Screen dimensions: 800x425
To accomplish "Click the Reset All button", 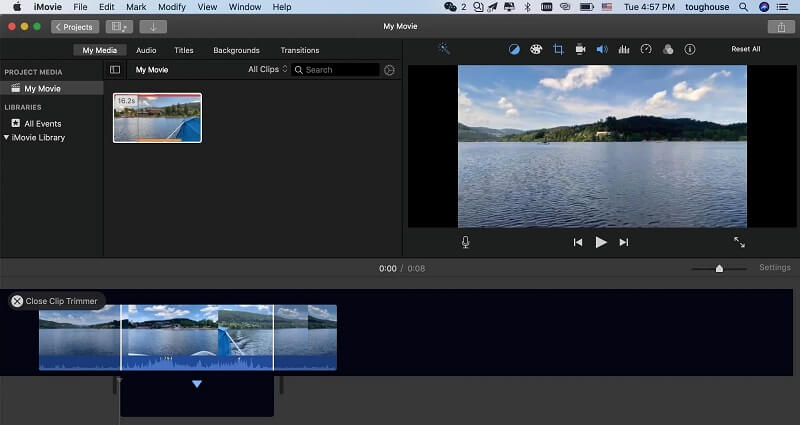I will tap(745, 49).
